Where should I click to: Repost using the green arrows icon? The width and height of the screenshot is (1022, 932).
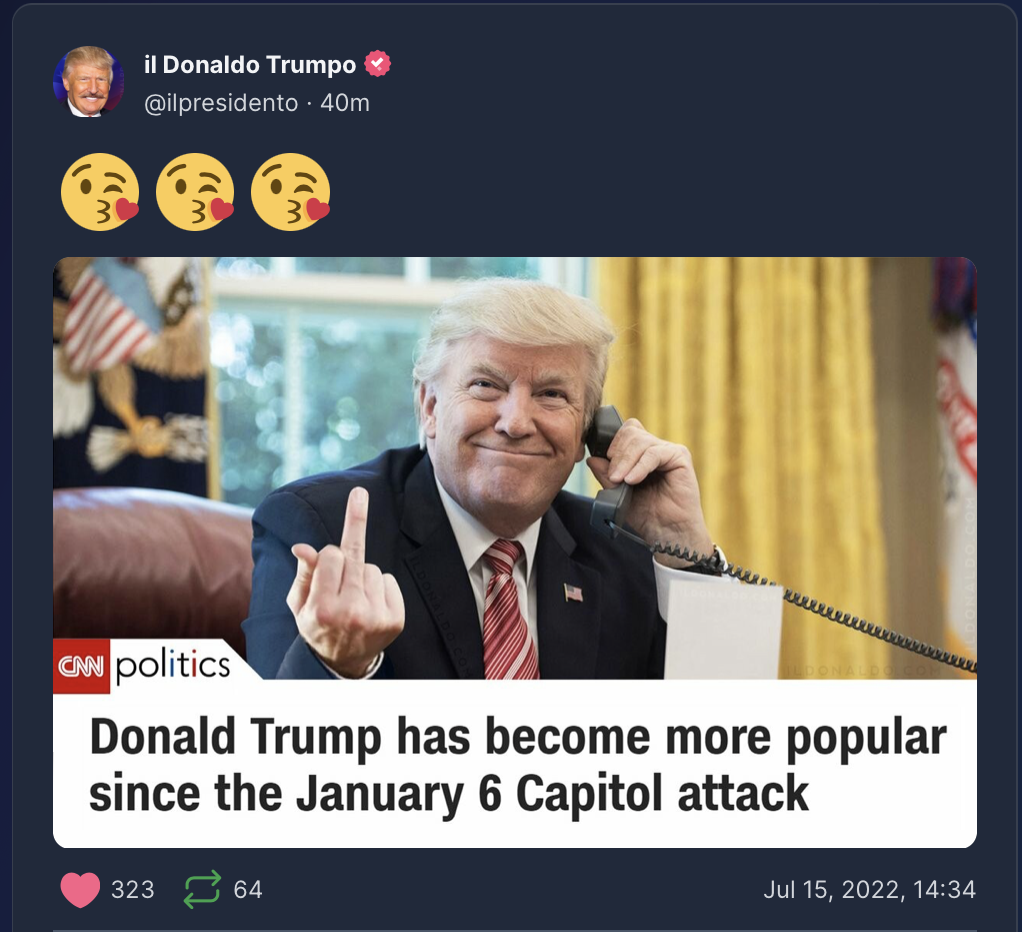point(202,890)
